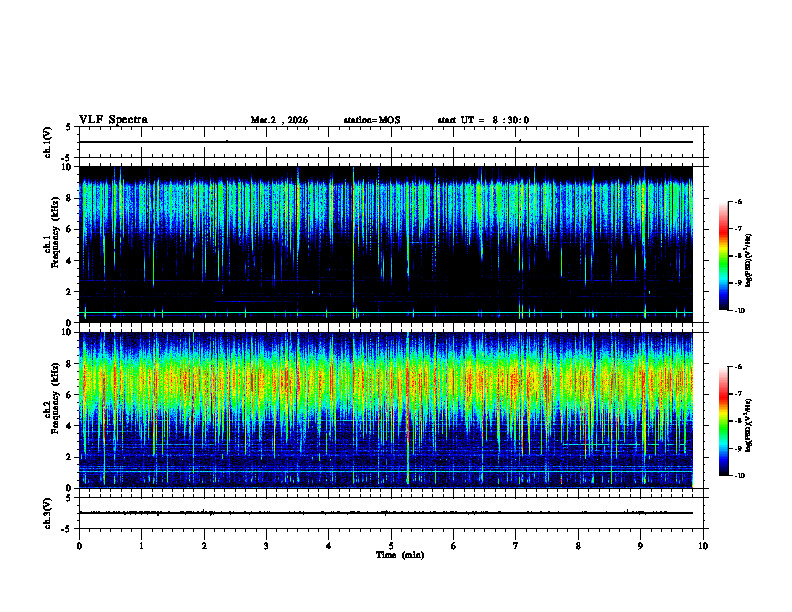The height and width of the screenshot is (612, 792).
Task: Click the "VLF Spectra" plot title
Action: pyautogui.click(x=113, y=120)
